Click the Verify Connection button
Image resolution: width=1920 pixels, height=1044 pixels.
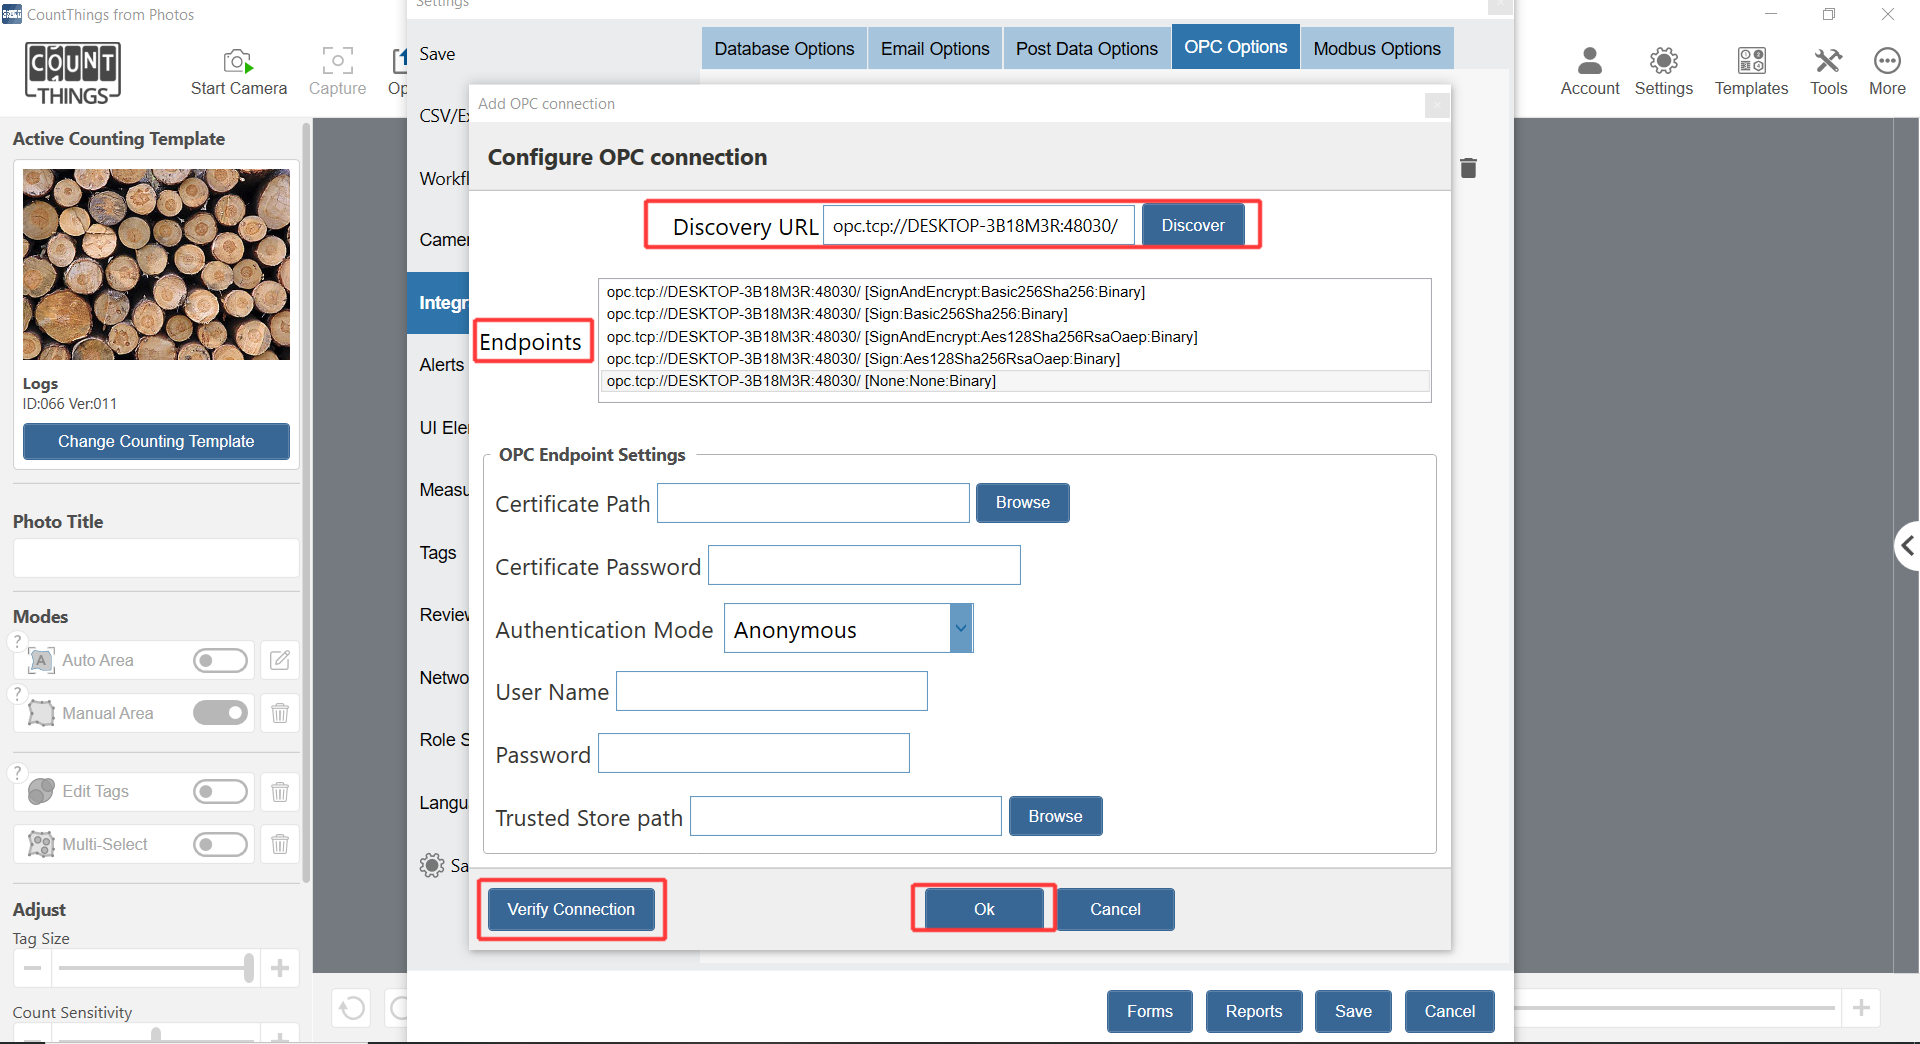click(x=570, y=909)
